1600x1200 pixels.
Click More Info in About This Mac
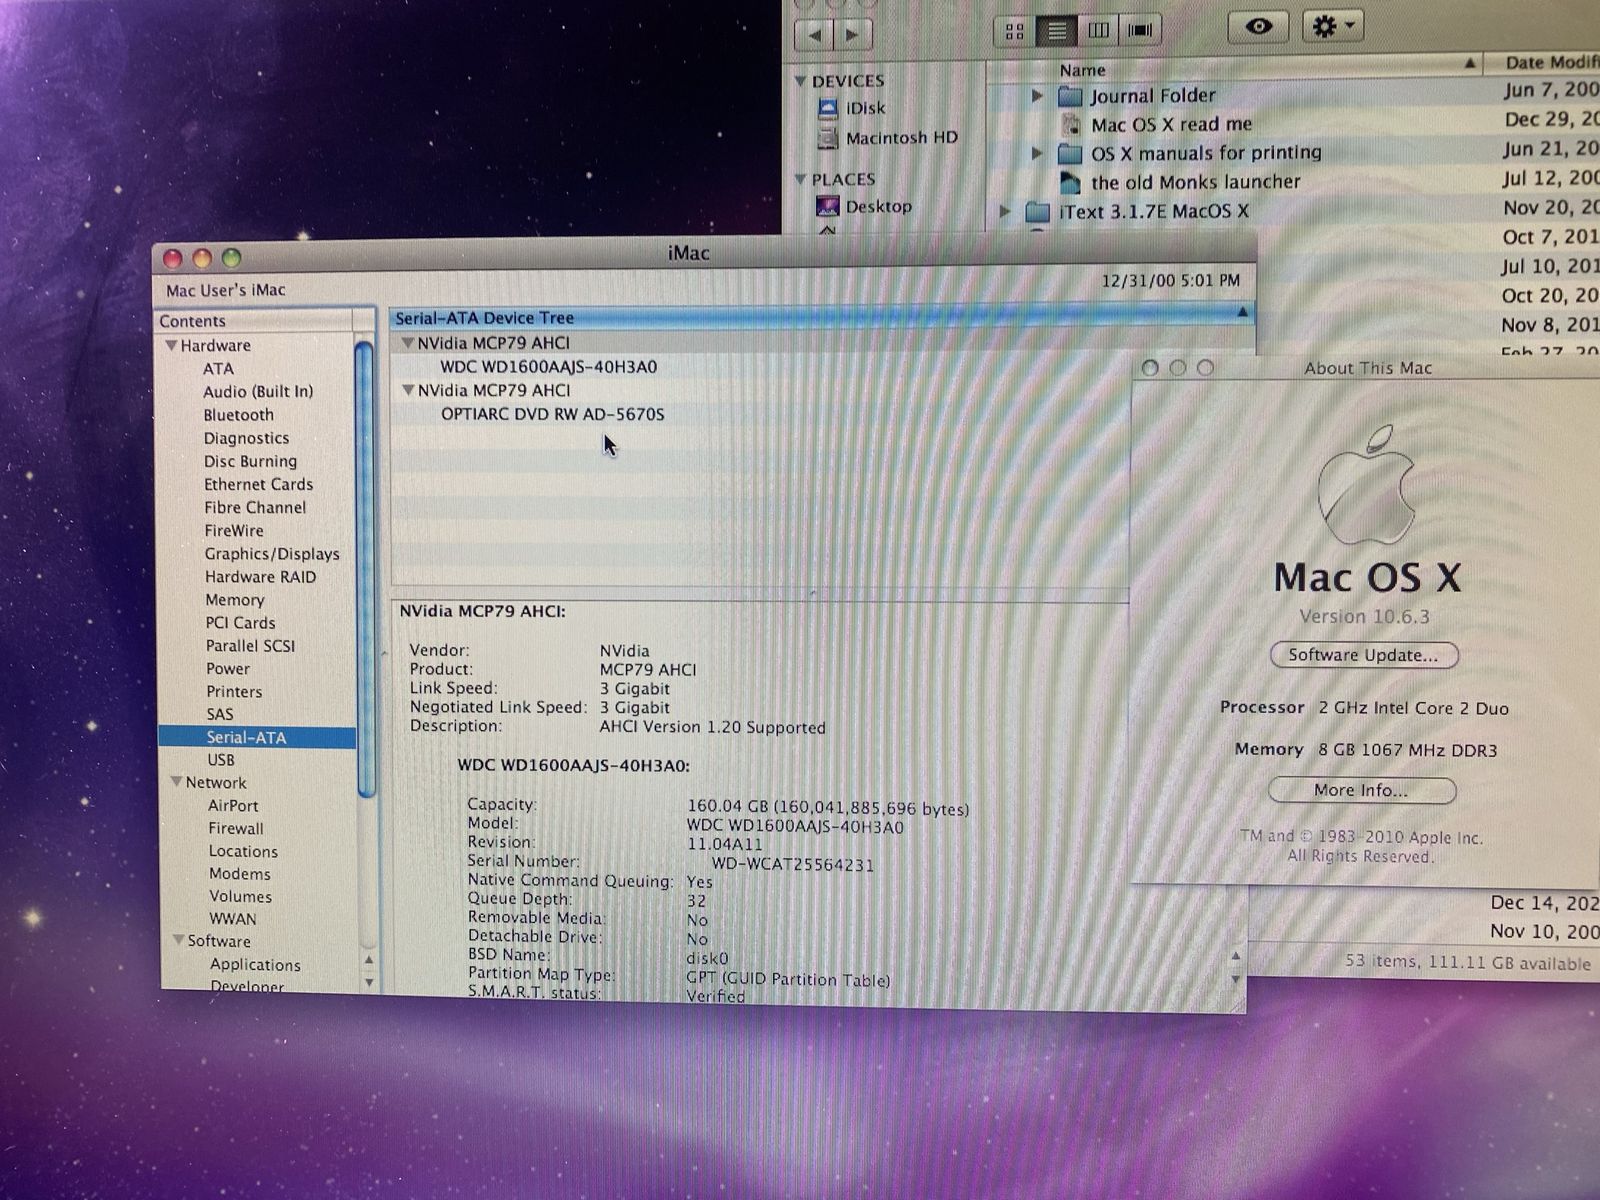tap(1361, 790)
